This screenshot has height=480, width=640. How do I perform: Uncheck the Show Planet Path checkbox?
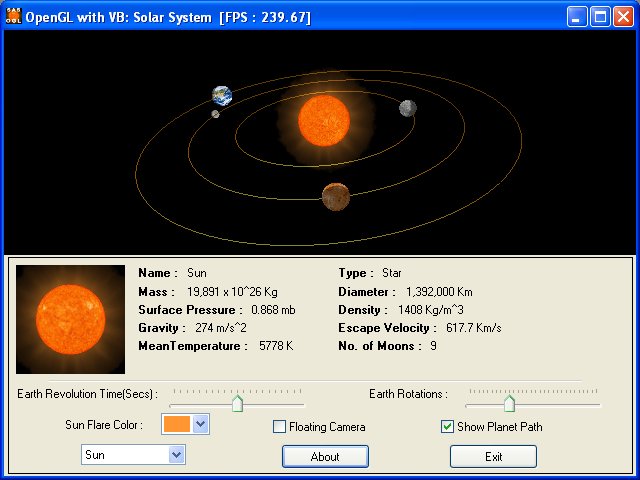click(448, 427)
